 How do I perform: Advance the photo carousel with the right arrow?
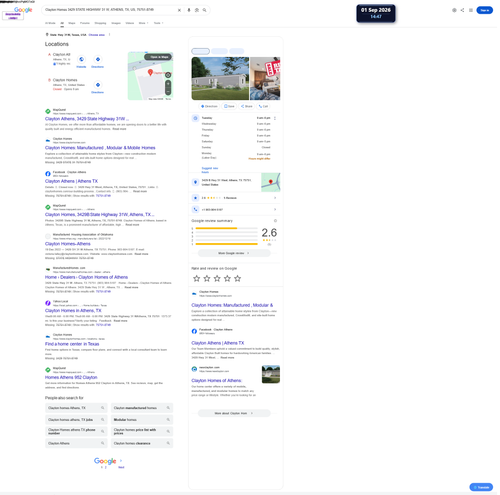(x=277, y=78)
